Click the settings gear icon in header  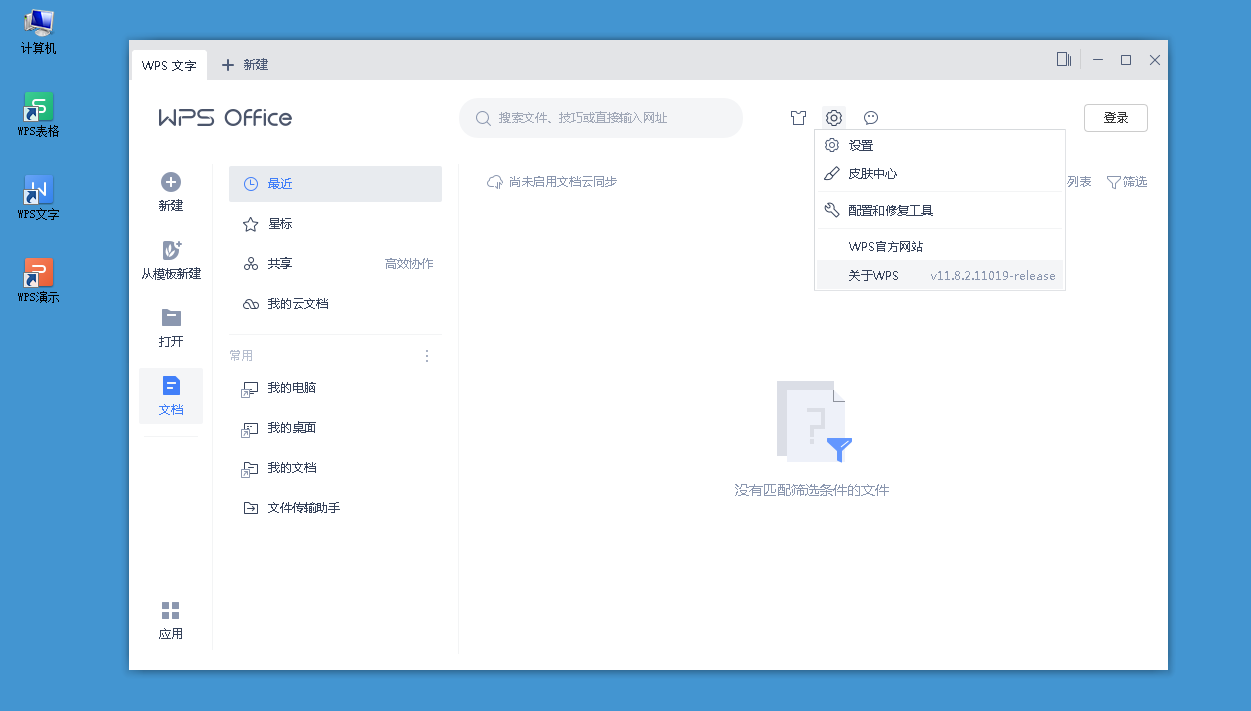(834, 118)
